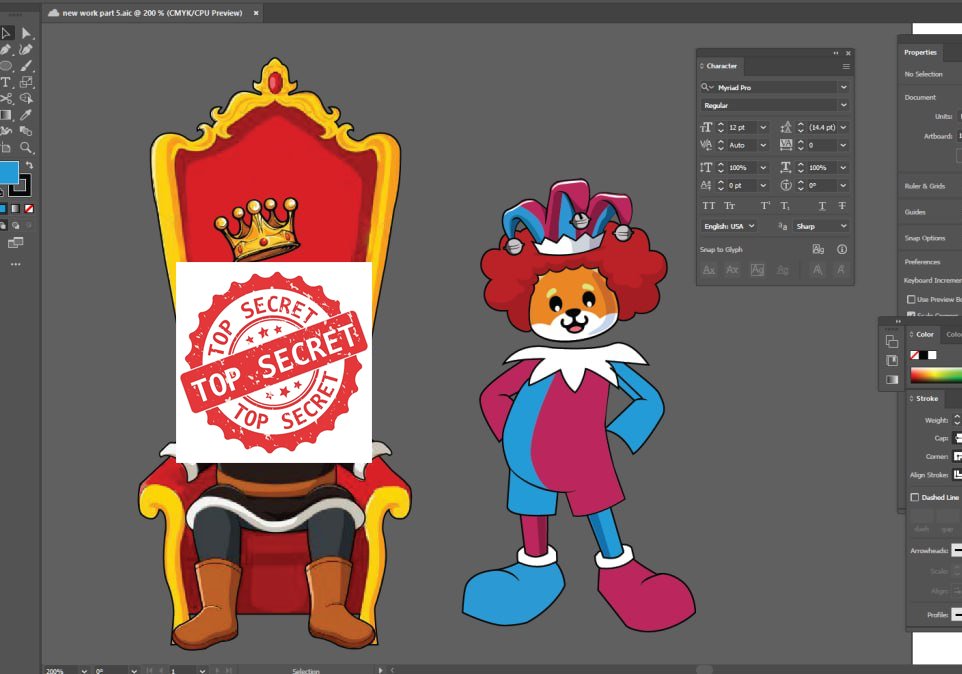This screenshot has height=674, width=962.
Task: Toggle Use Preview Bounds checkbox
Action: (911, 299)
